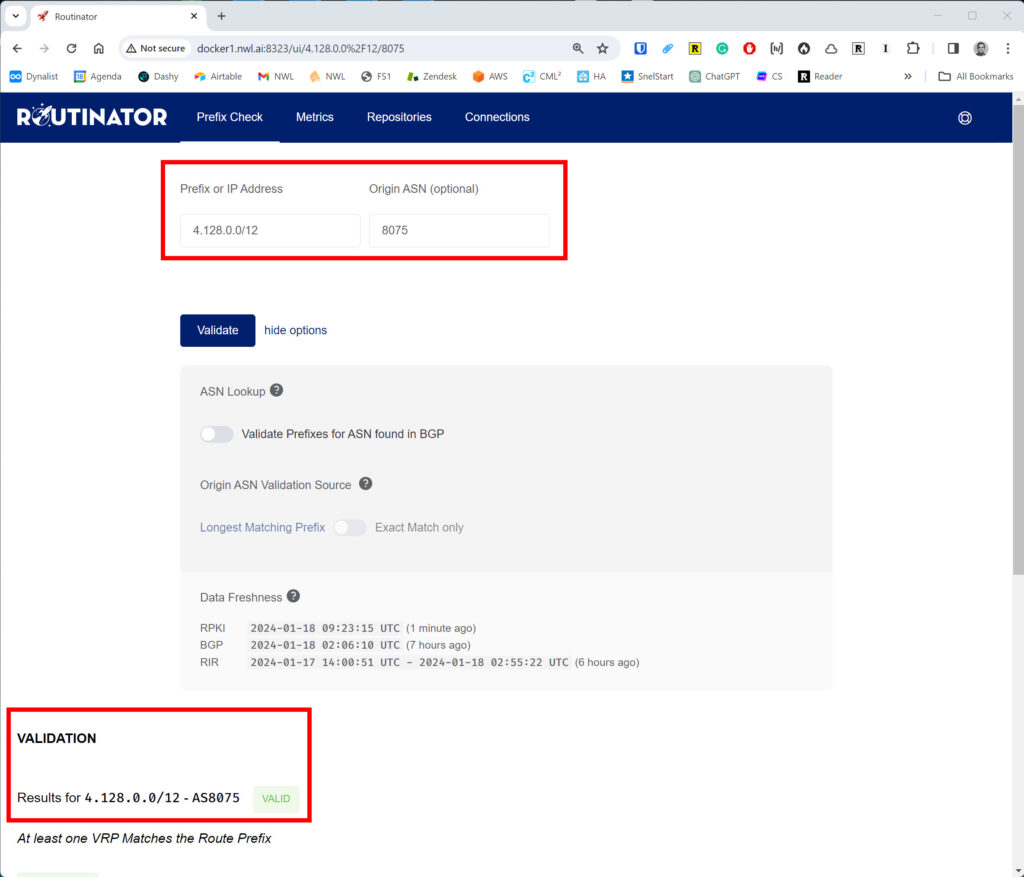The height and width of the screenshot is (877, 1024).
Task: Enable Validate Prefixes for ASN found in BGP
Action: tap(216, 433)
